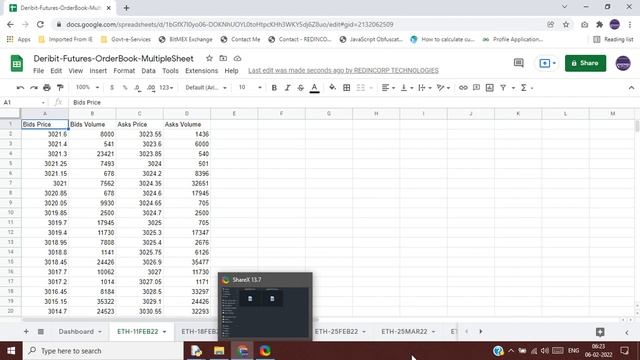This screenshot has width=640, height=360.
Task: Open horizontal align dropdown
Action: click(388, 88)
